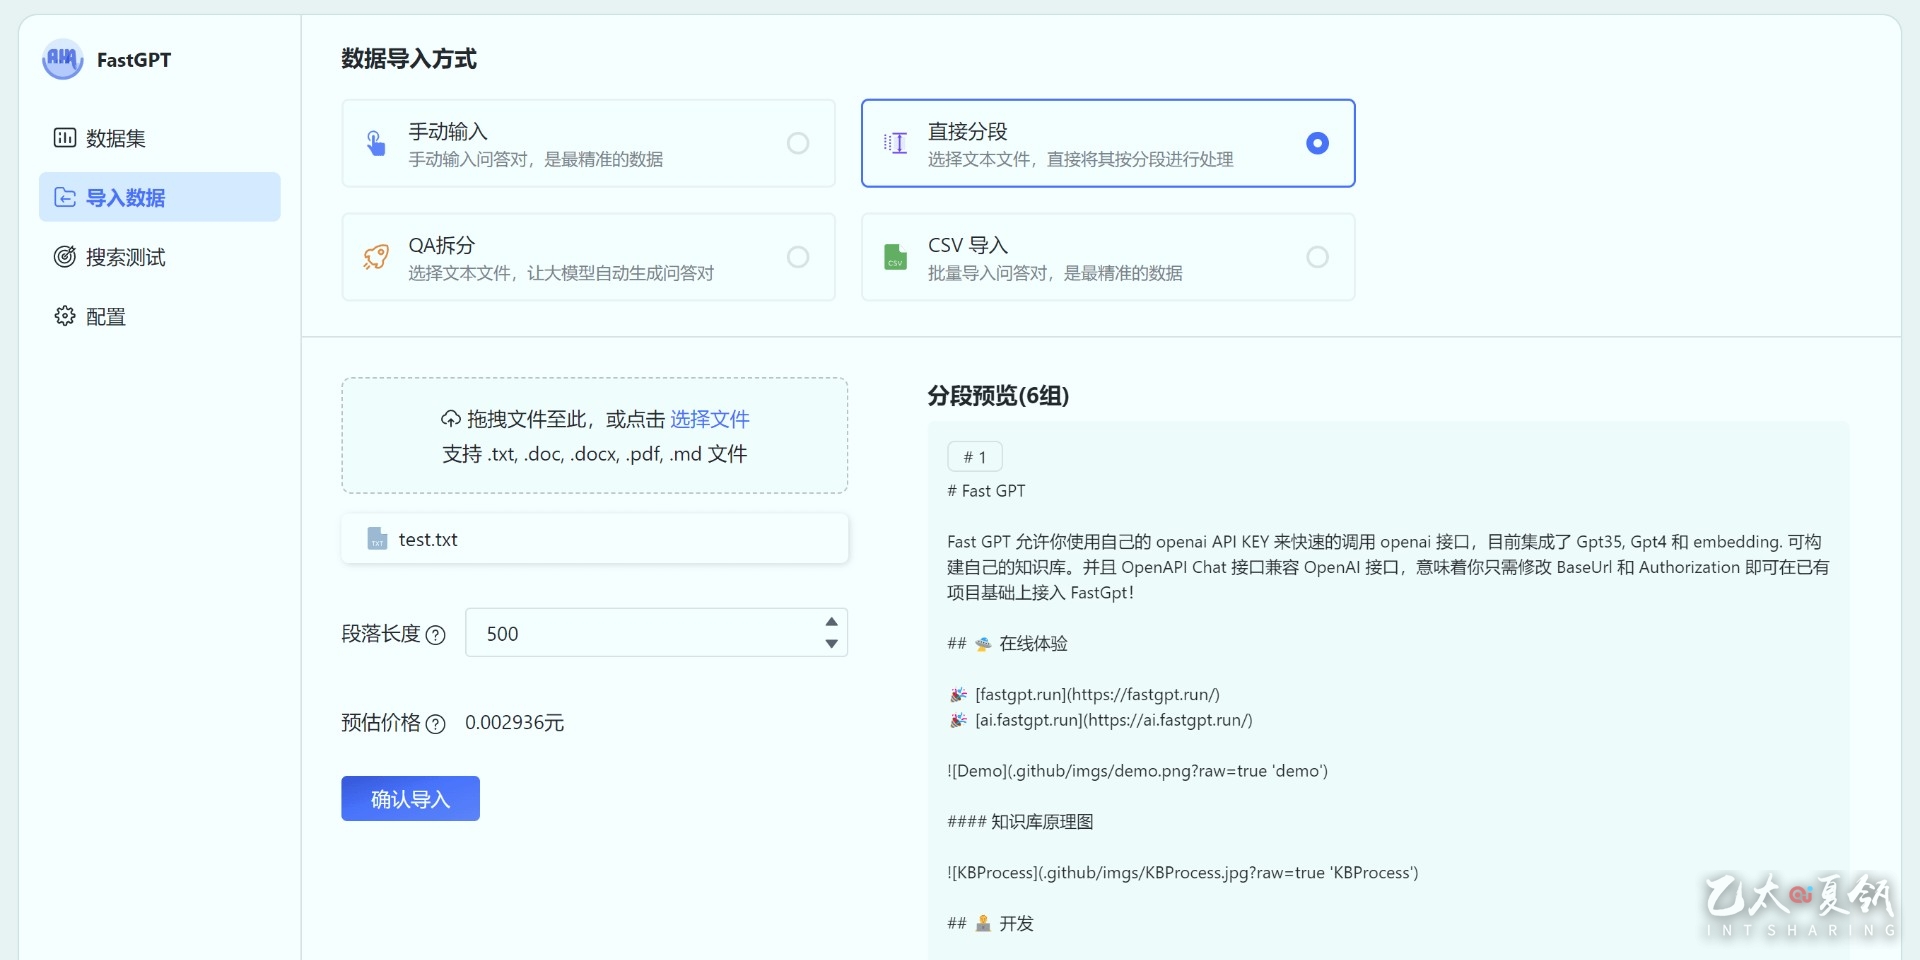Click the FastGPT logo icon

(62, 59)
